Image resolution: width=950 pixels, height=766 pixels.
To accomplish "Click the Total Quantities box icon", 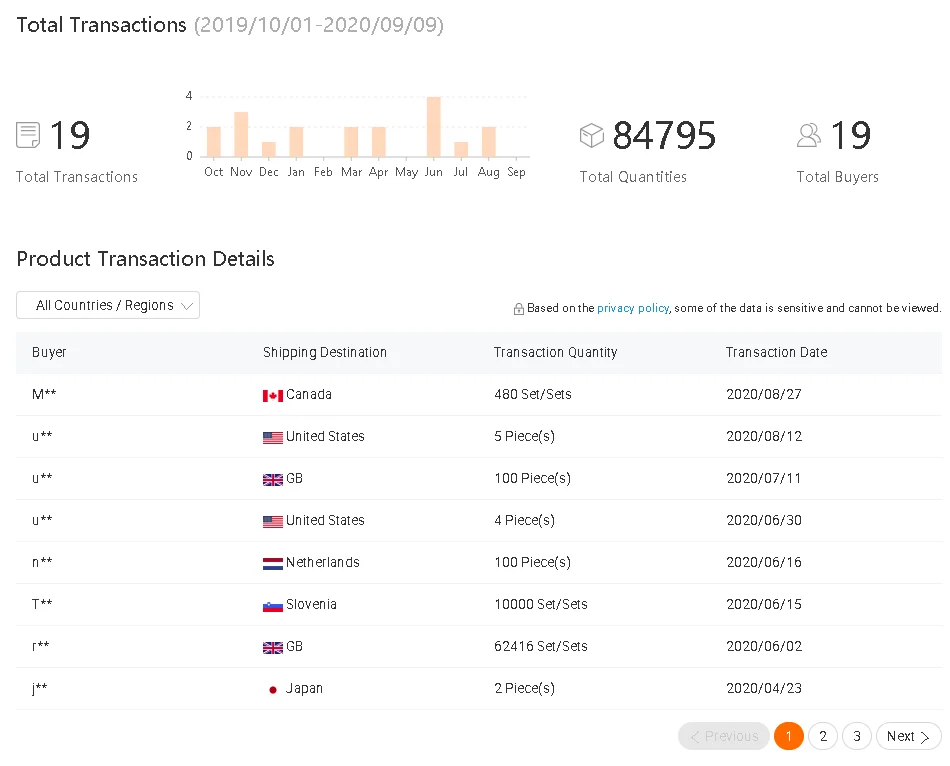I will coord(592,135).
